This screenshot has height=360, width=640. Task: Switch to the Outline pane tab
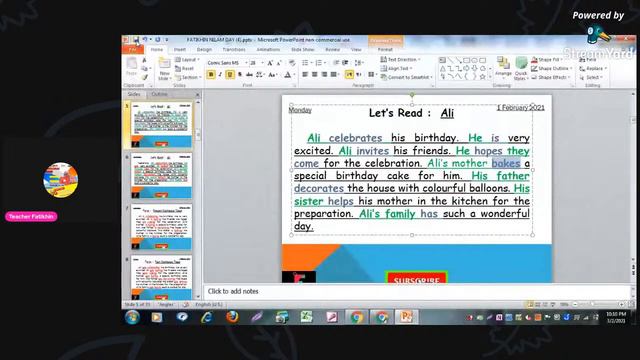pyautogui.click(x=159, y=94)
